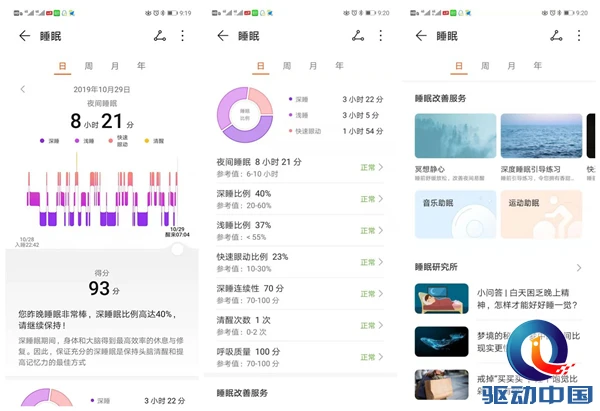This screenshot has height=411, width=600.
Task: Click the sleep ratio donut chart on middle screen
Action: [245, 115]
